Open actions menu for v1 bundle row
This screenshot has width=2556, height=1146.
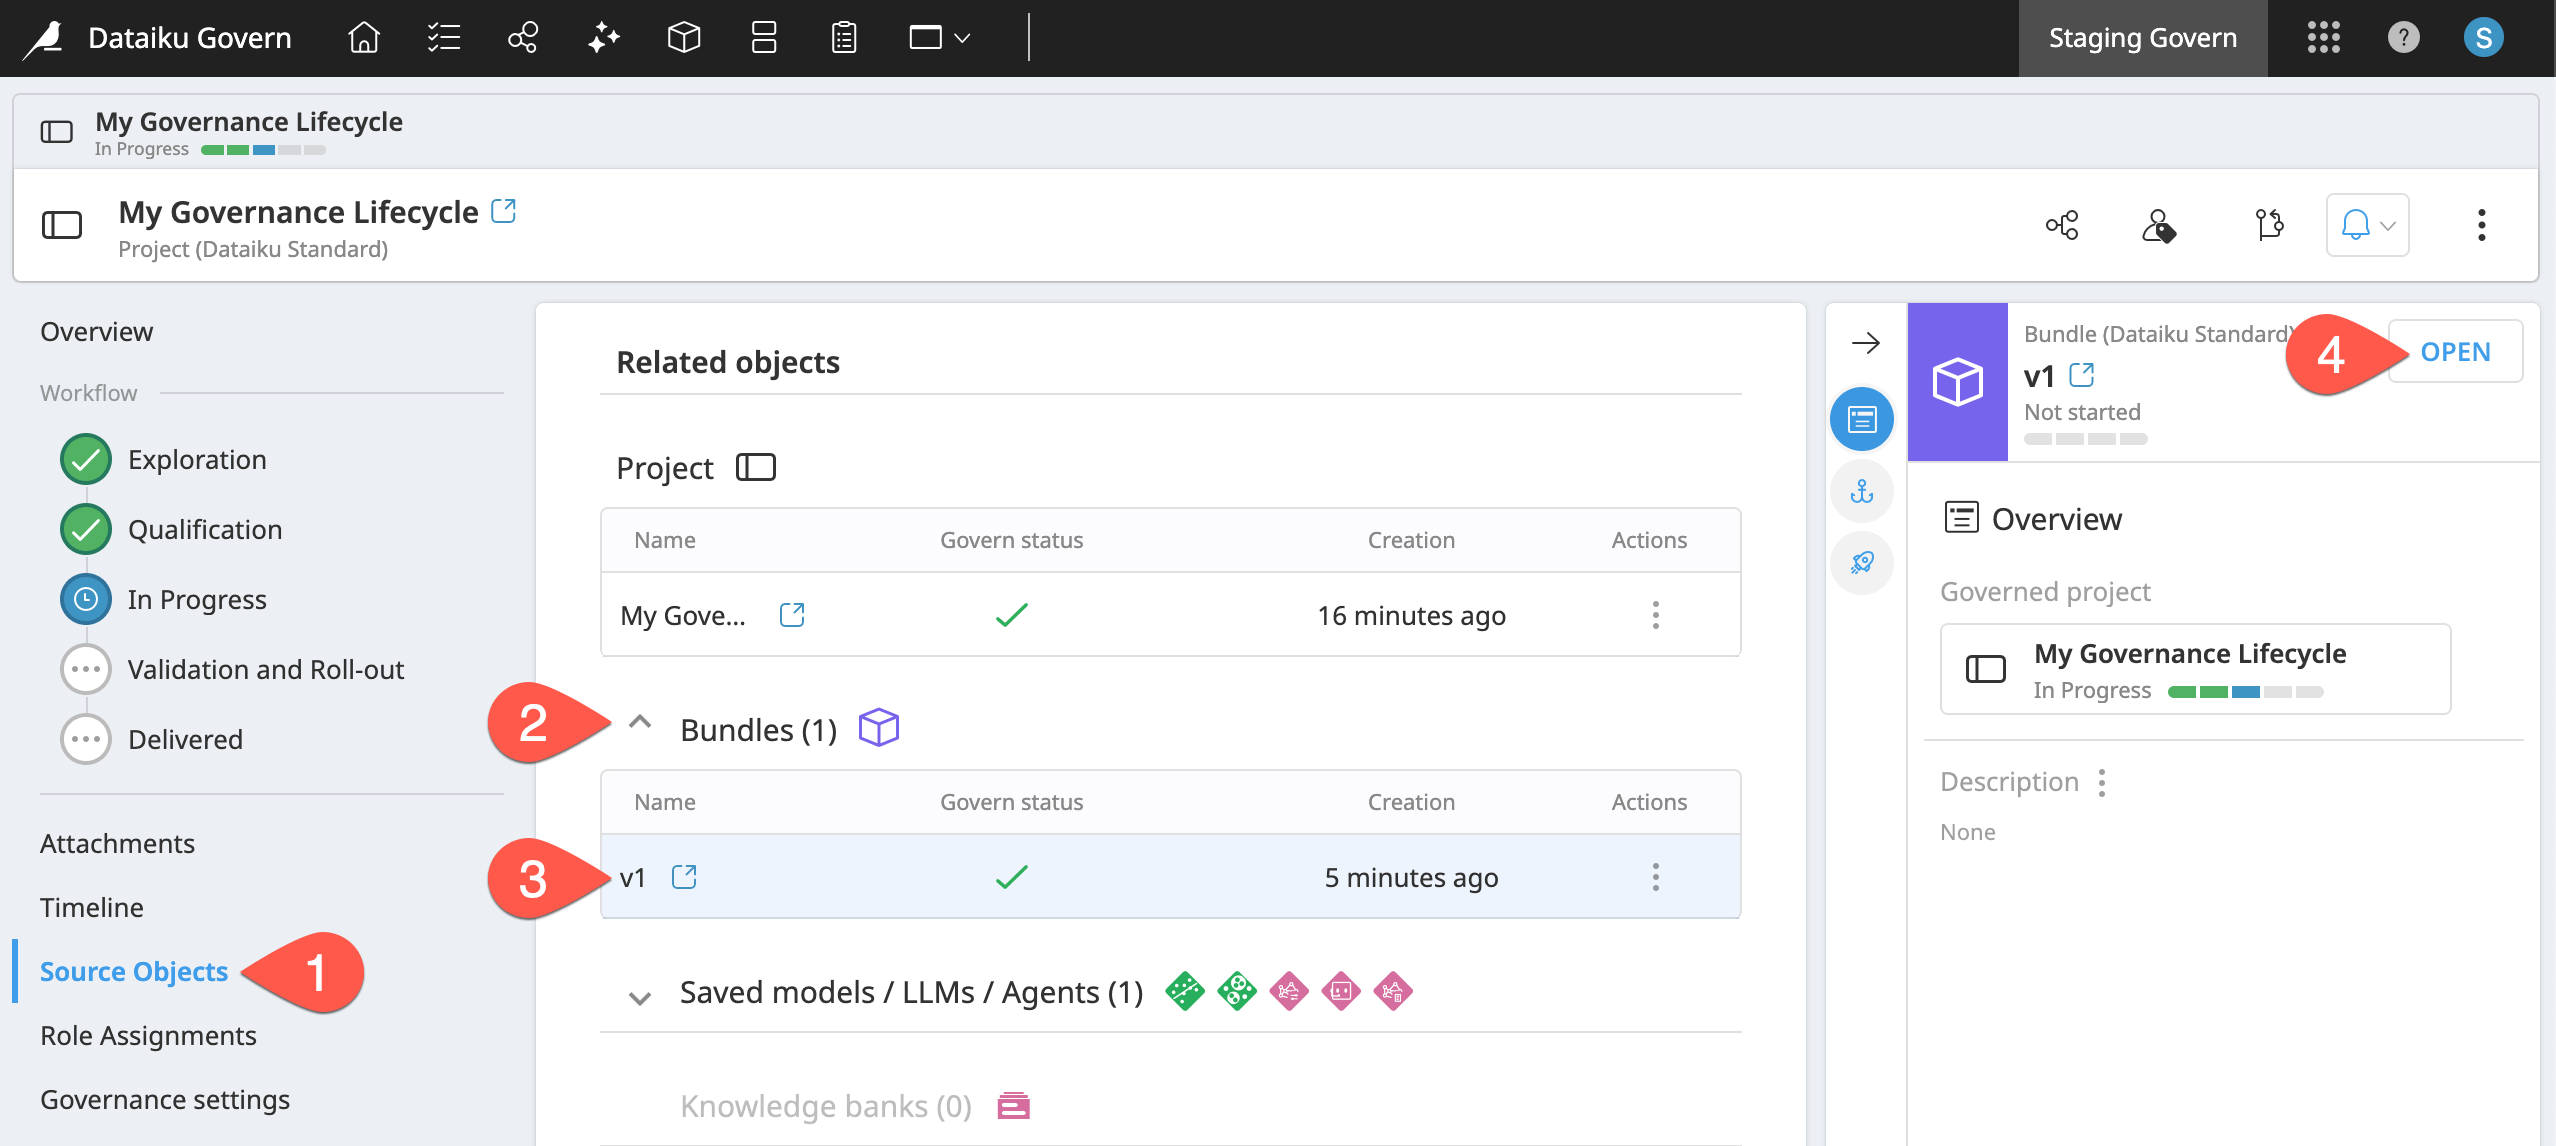click(1656, 877)
